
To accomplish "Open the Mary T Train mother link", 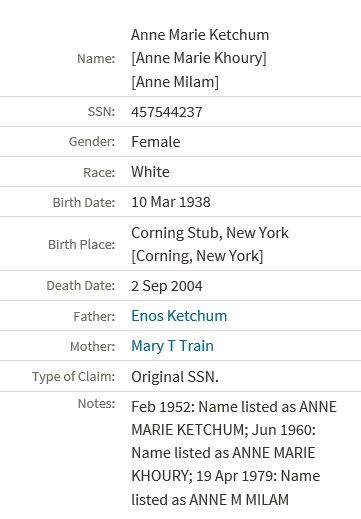I will (x=172, y=346).
